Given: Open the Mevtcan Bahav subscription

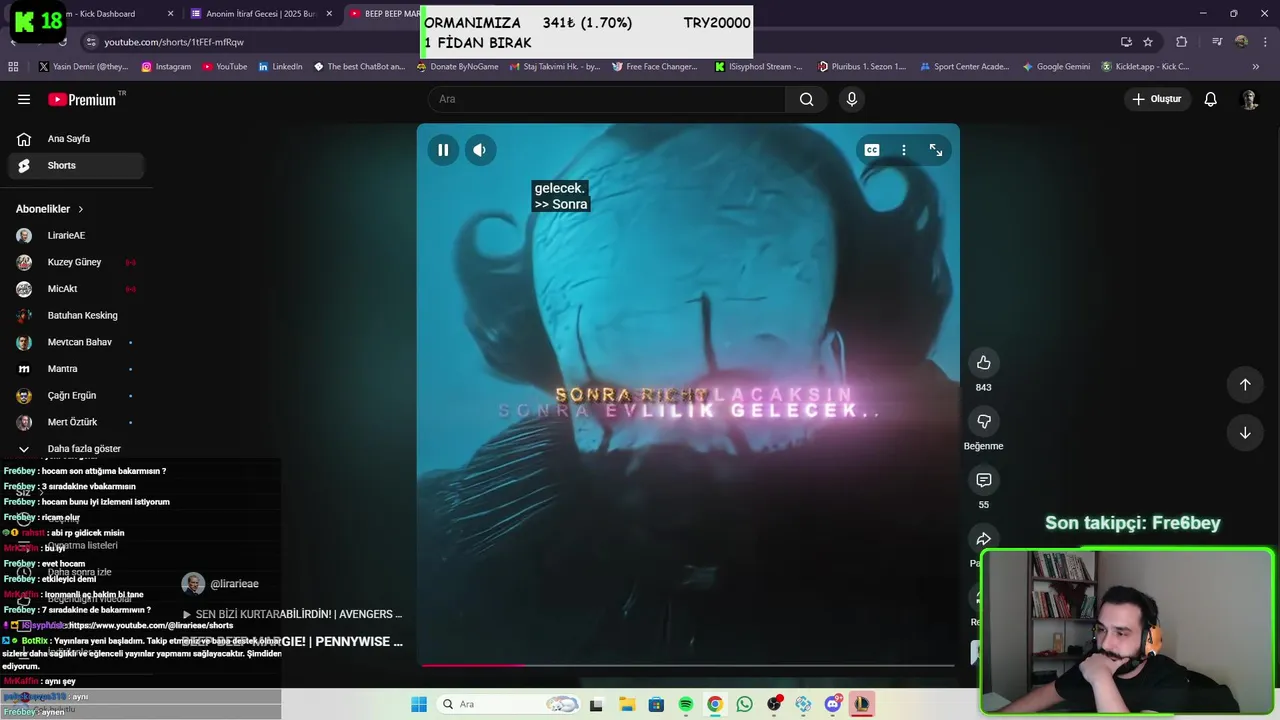Looking at the screenshot, I should tap(76, 342).
